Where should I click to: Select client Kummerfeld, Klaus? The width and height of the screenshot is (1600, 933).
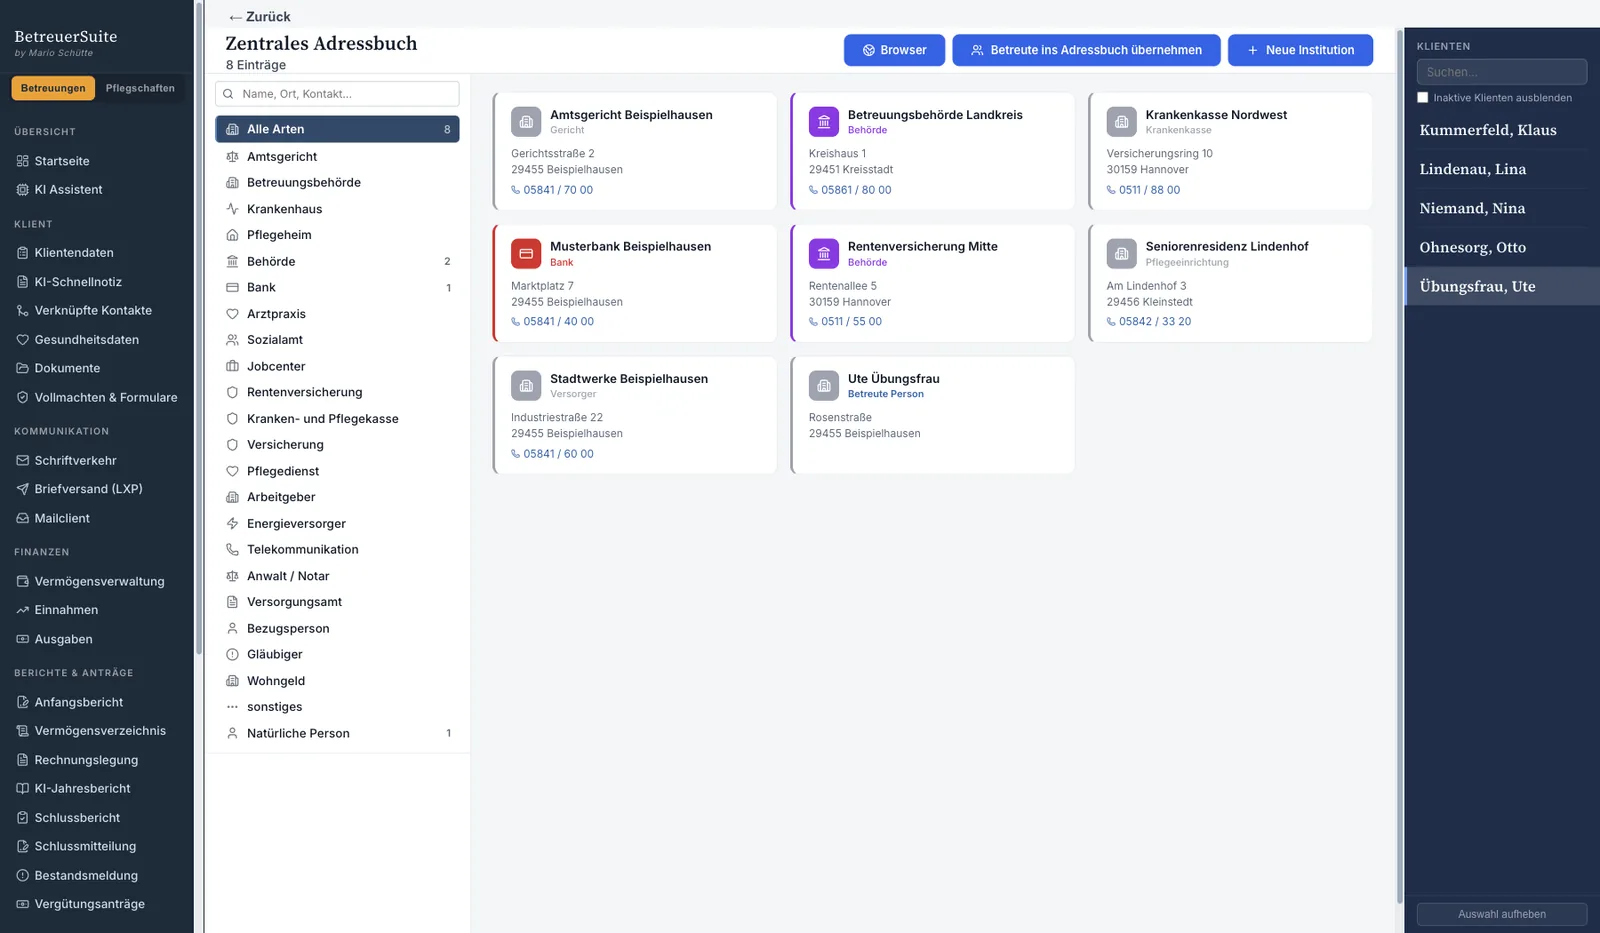[1502, 130]
